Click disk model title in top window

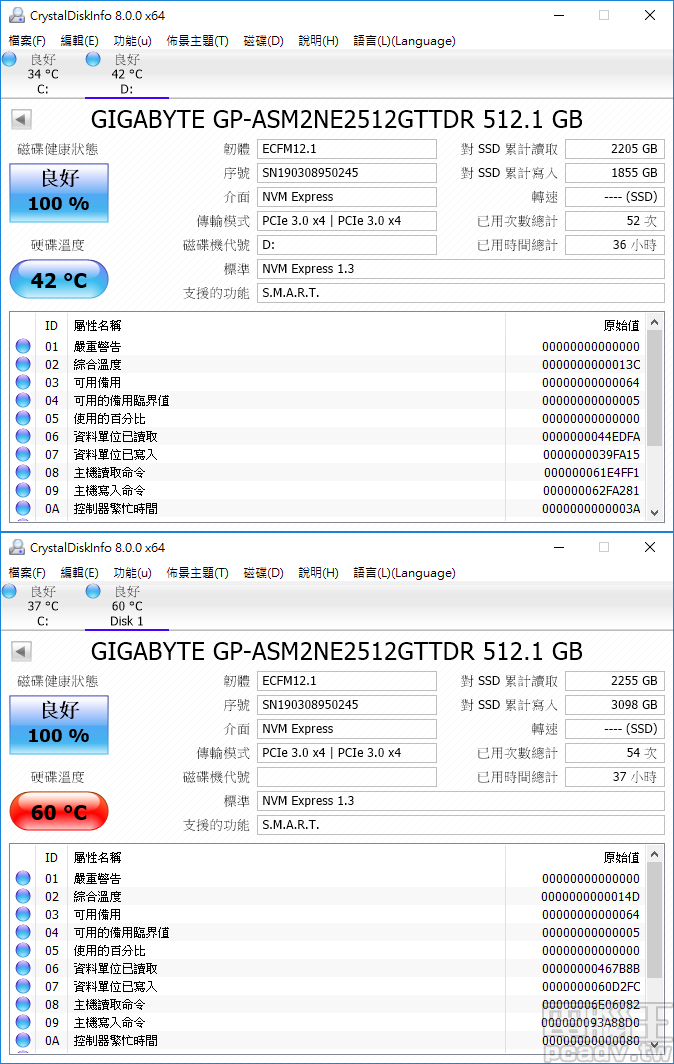click(x=337, y=119)
